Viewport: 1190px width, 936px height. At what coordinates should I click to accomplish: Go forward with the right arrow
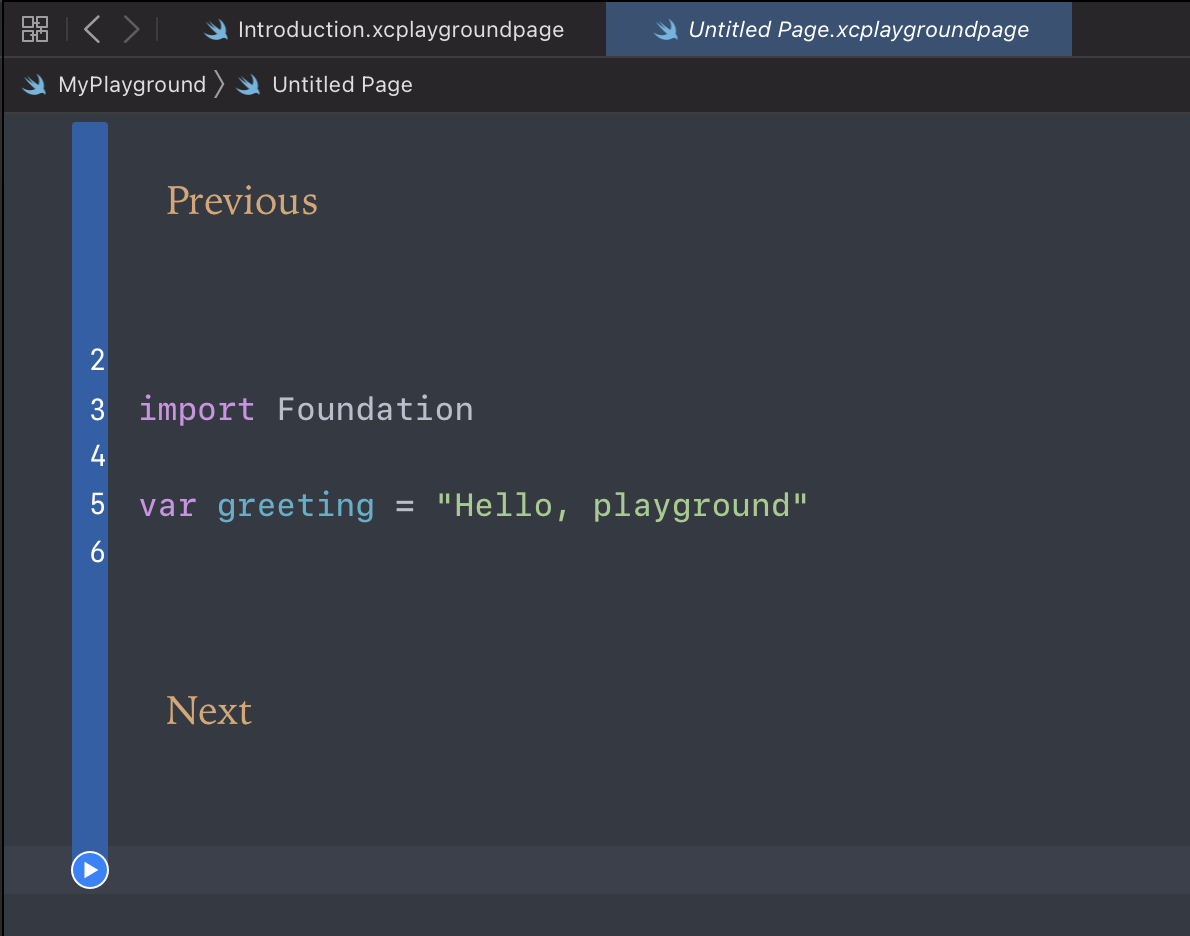coord(131,29)
